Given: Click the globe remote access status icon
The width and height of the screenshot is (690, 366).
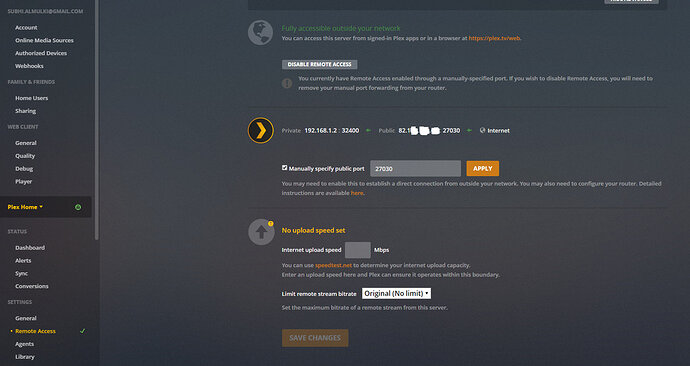Looking at the screenshot, I should 260,33.
